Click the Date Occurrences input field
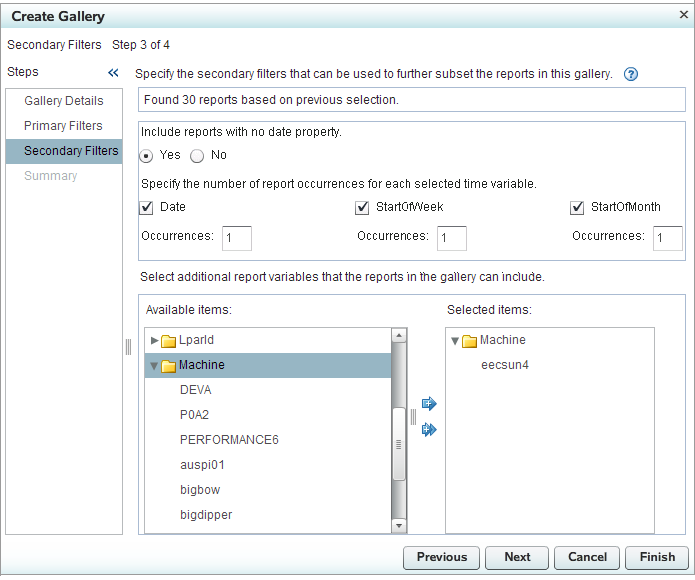Image resolution: width=695 pixels, height=580 pixels. [x=237, y=238]
